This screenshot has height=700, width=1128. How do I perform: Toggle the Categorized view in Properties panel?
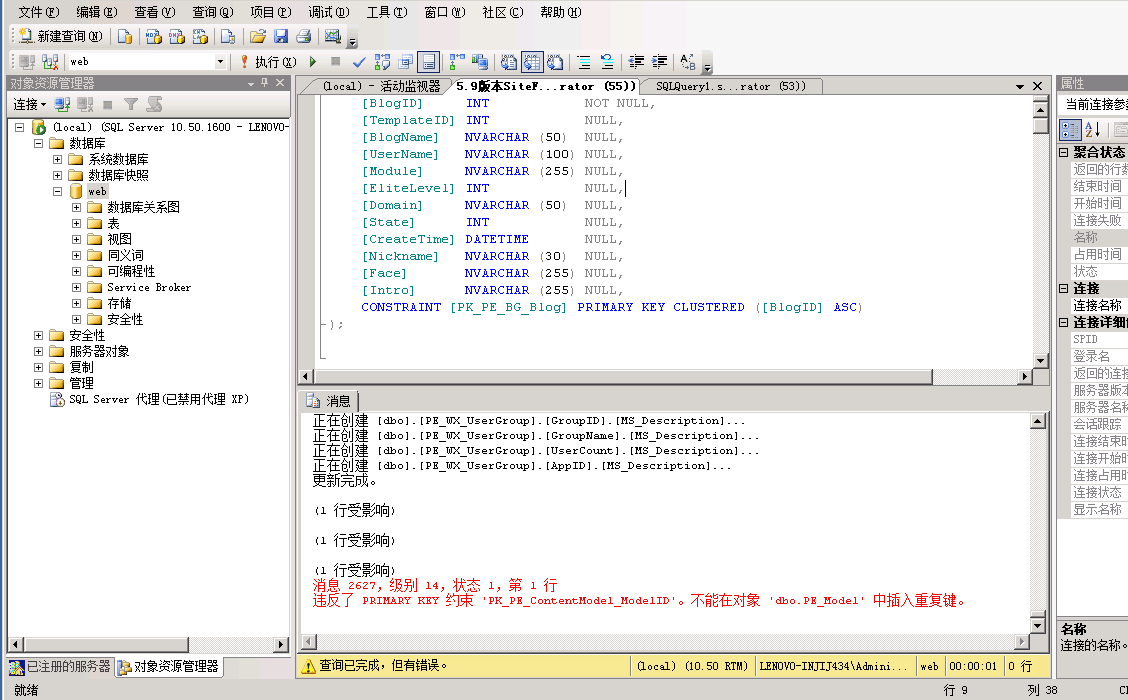1070,129
